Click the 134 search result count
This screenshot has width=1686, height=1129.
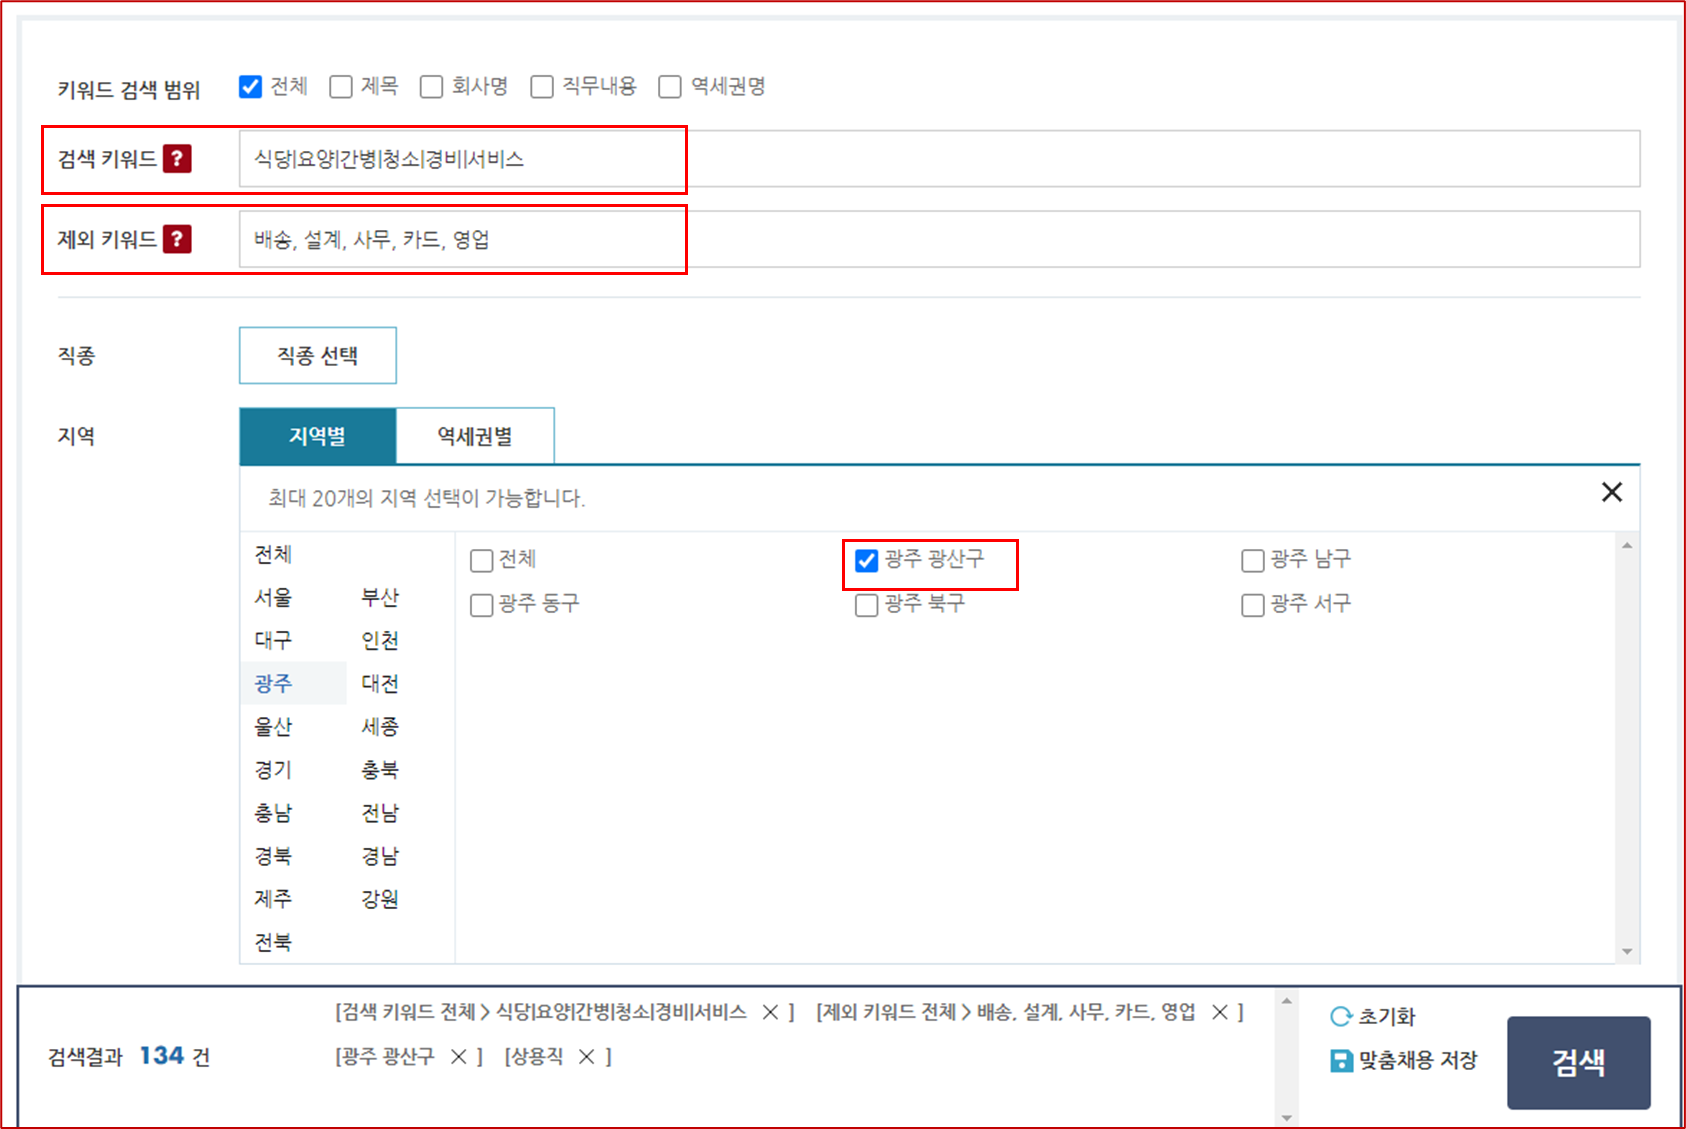pos(162,1056)
